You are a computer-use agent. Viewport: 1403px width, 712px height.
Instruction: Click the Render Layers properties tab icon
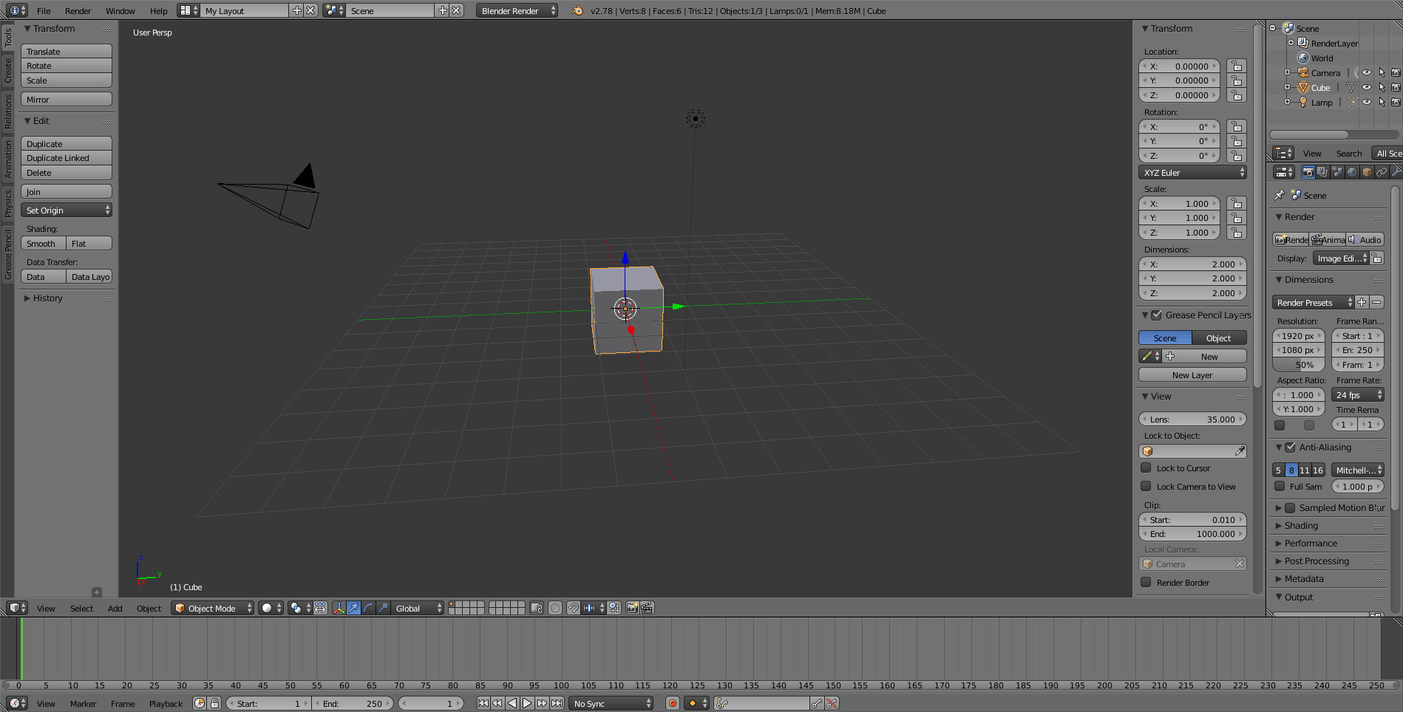pyautogui.click(x=1322, y=172)
